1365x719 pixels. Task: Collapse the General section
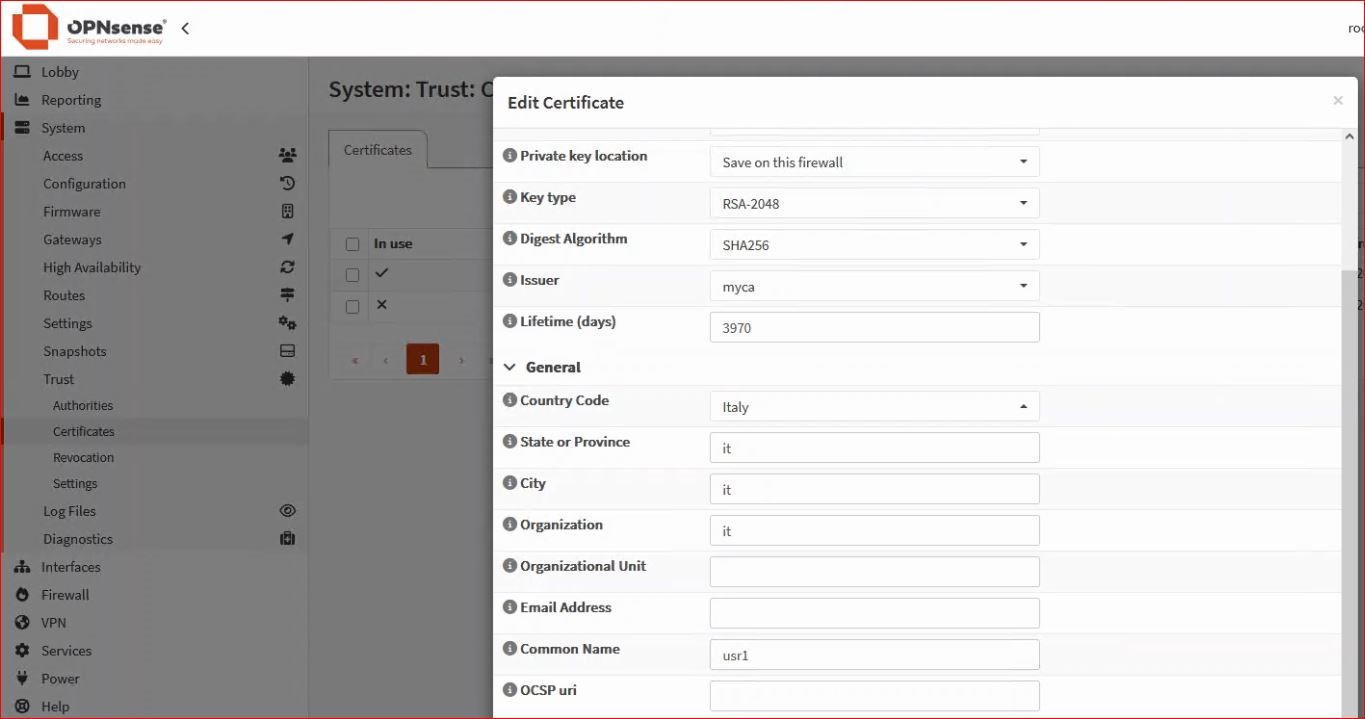[x=511, y=368]
